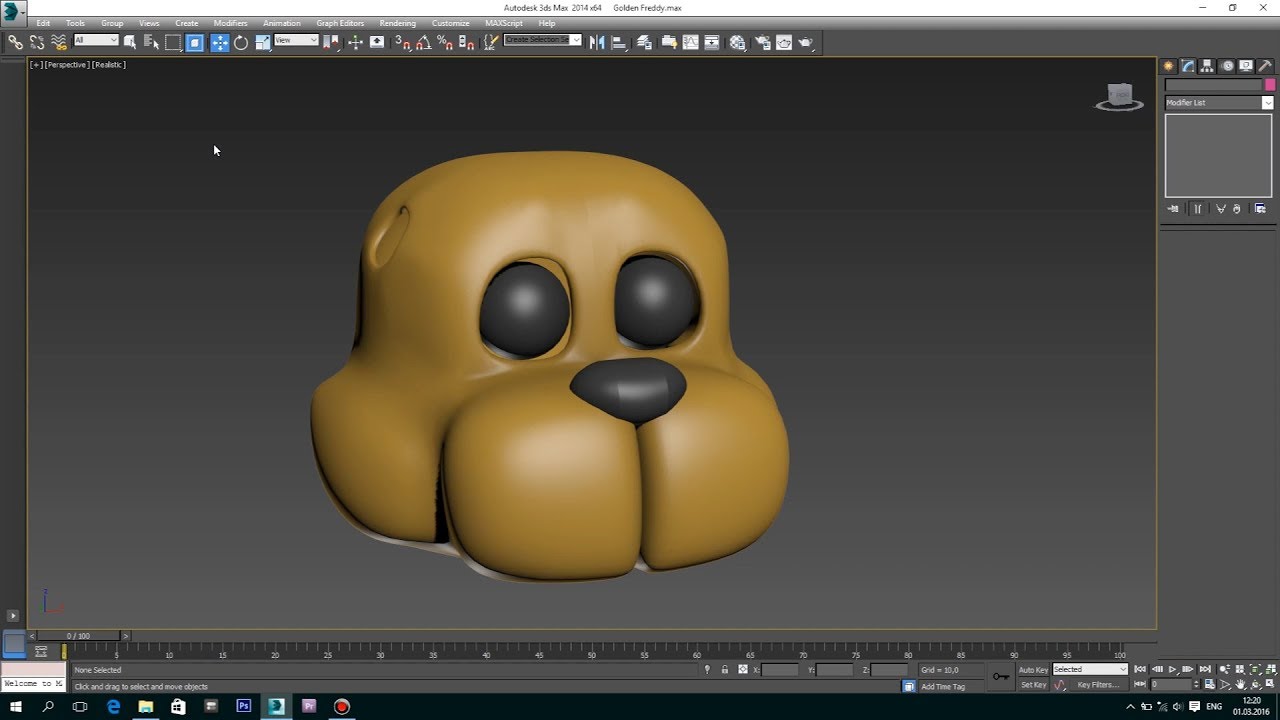Click the large Set Keys key icon

tap(1001, 677)
